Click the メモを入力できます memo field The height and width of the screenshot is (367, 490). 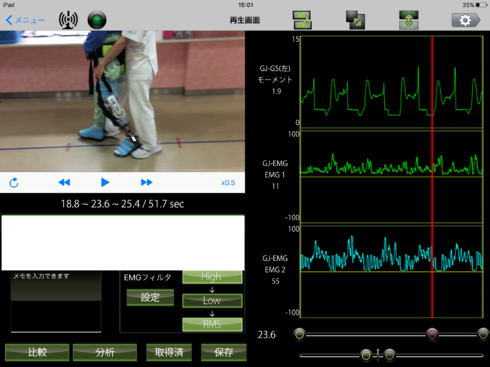click(x=56, y=302)
